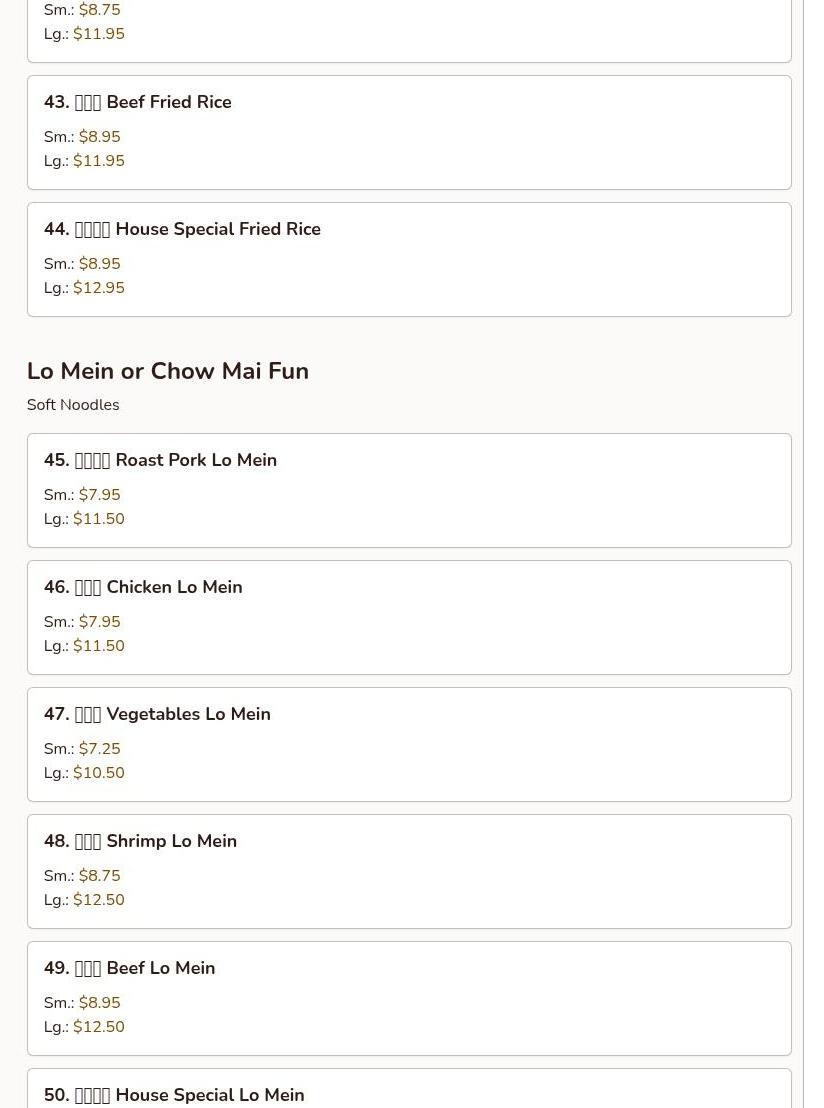Choose Beef Fried Rice large price $11.95

98,161
